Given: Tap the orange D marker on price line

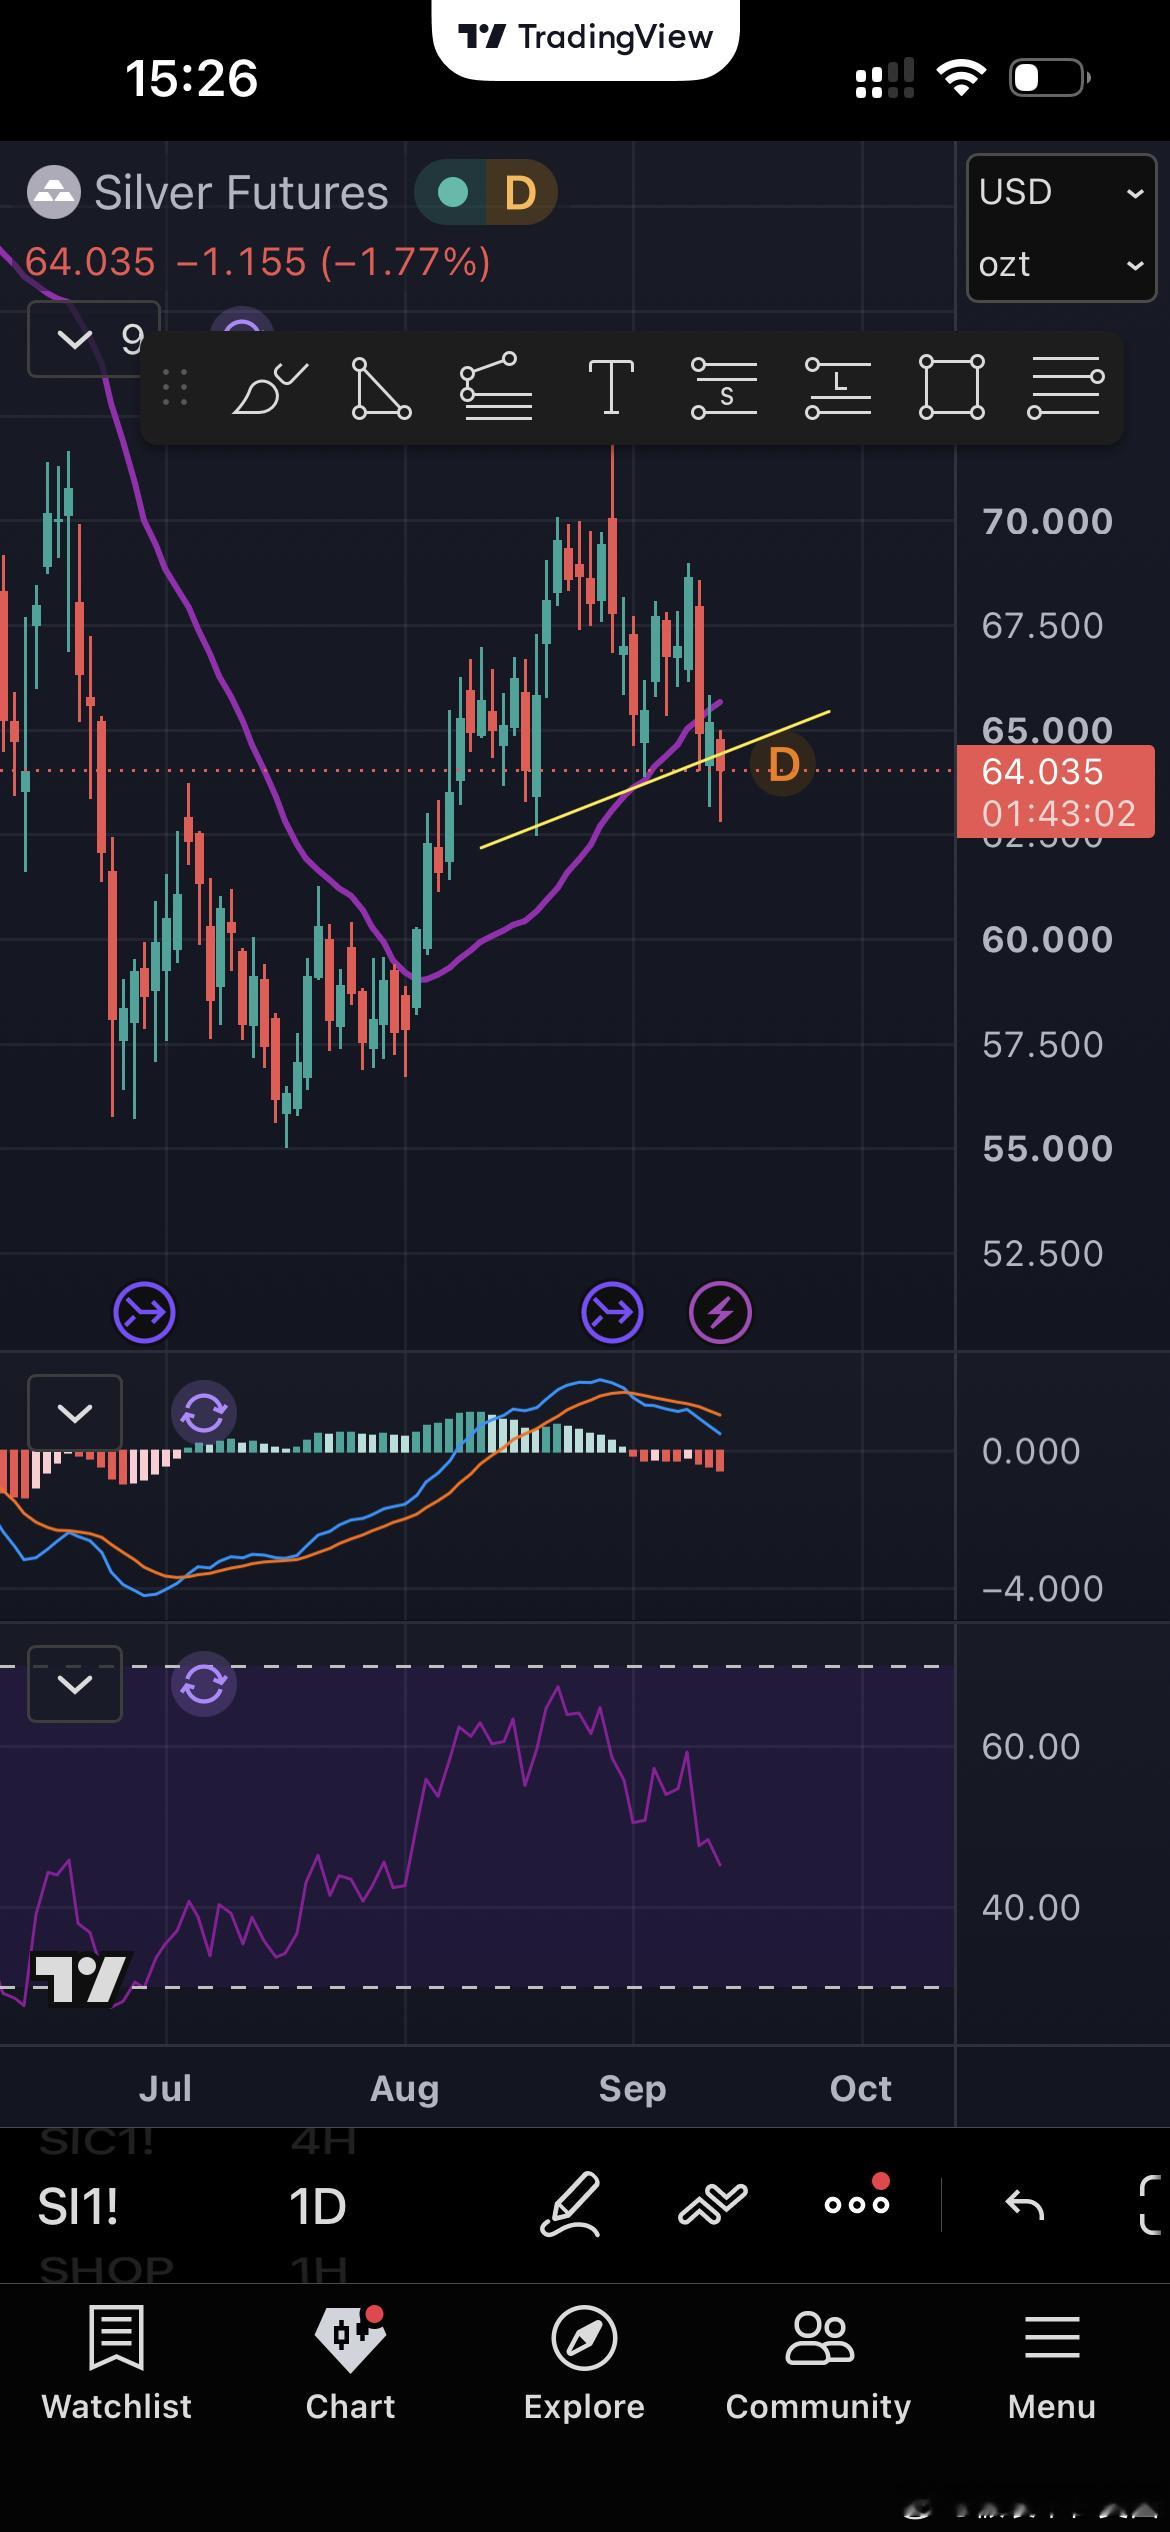Looking at the screenshot, I should (x=783, y=765).
